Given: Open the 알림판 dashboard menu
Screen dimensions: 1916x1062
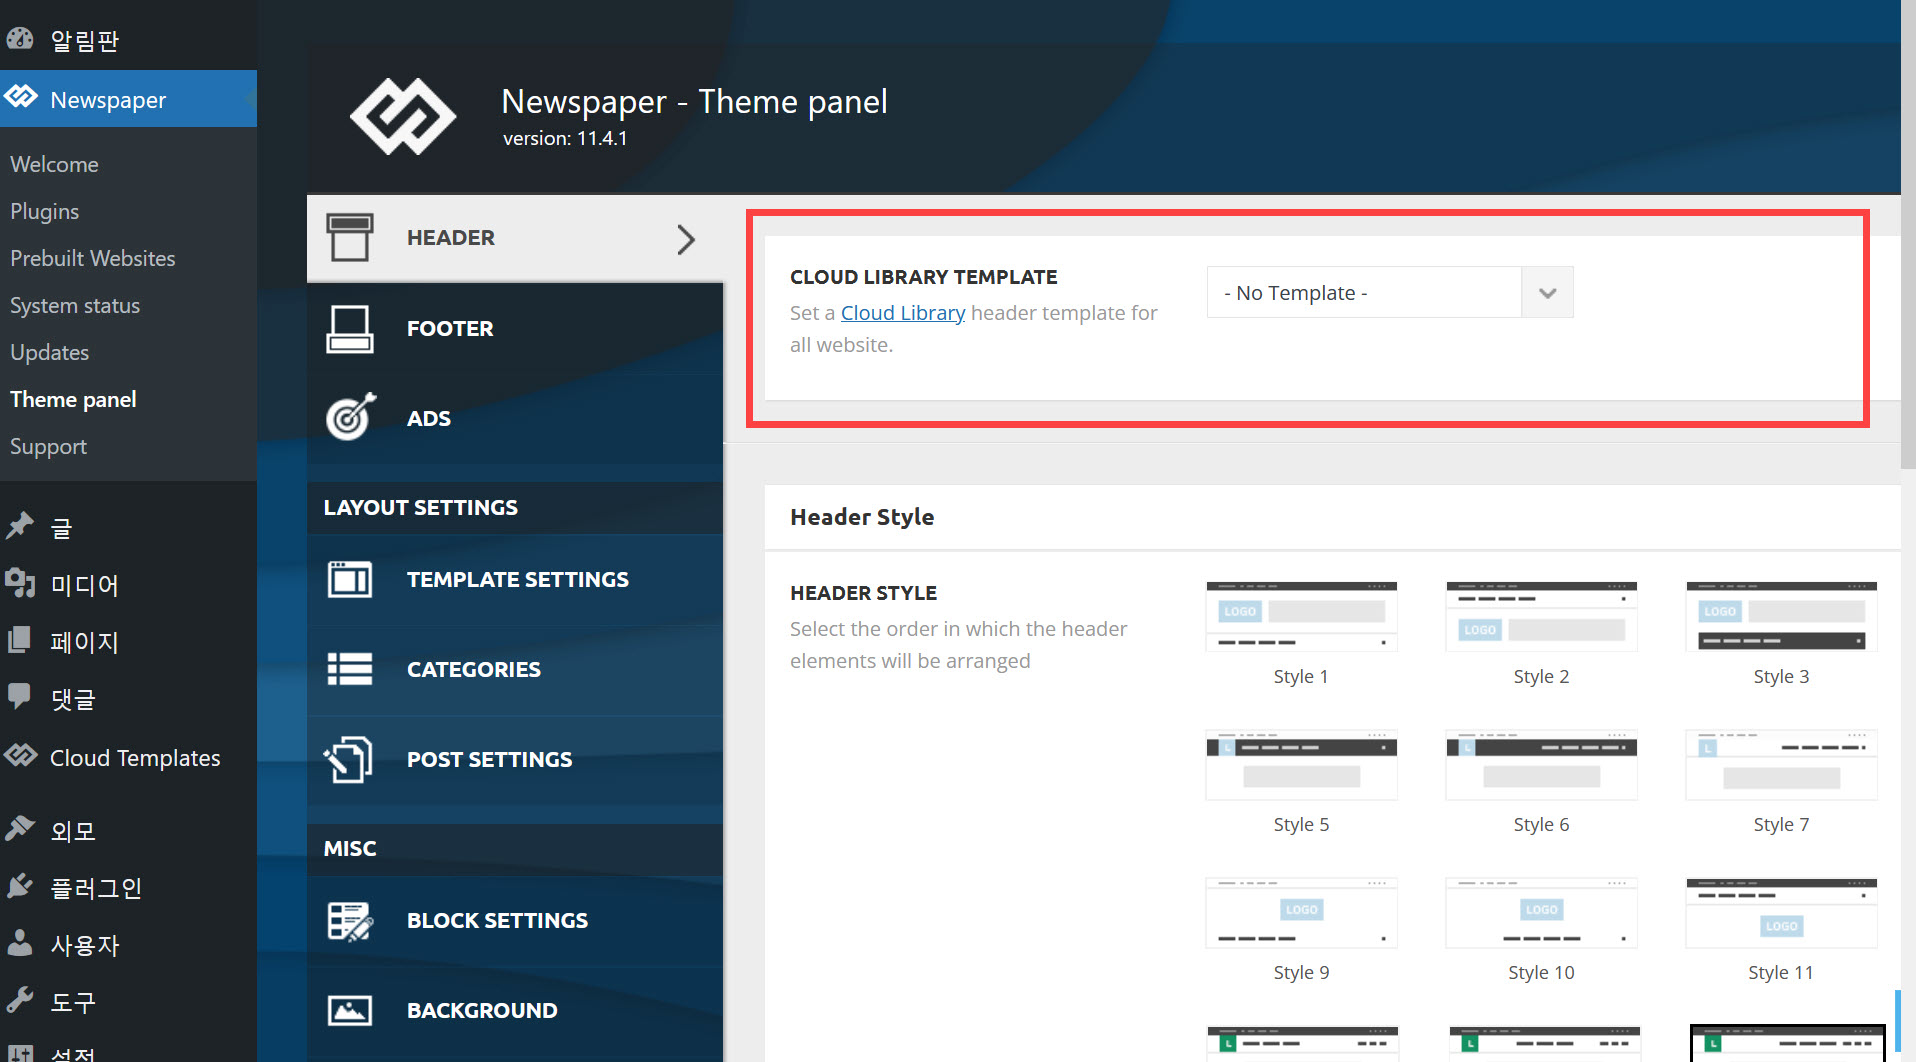Looking at the screenshot, I should (128, 40).
